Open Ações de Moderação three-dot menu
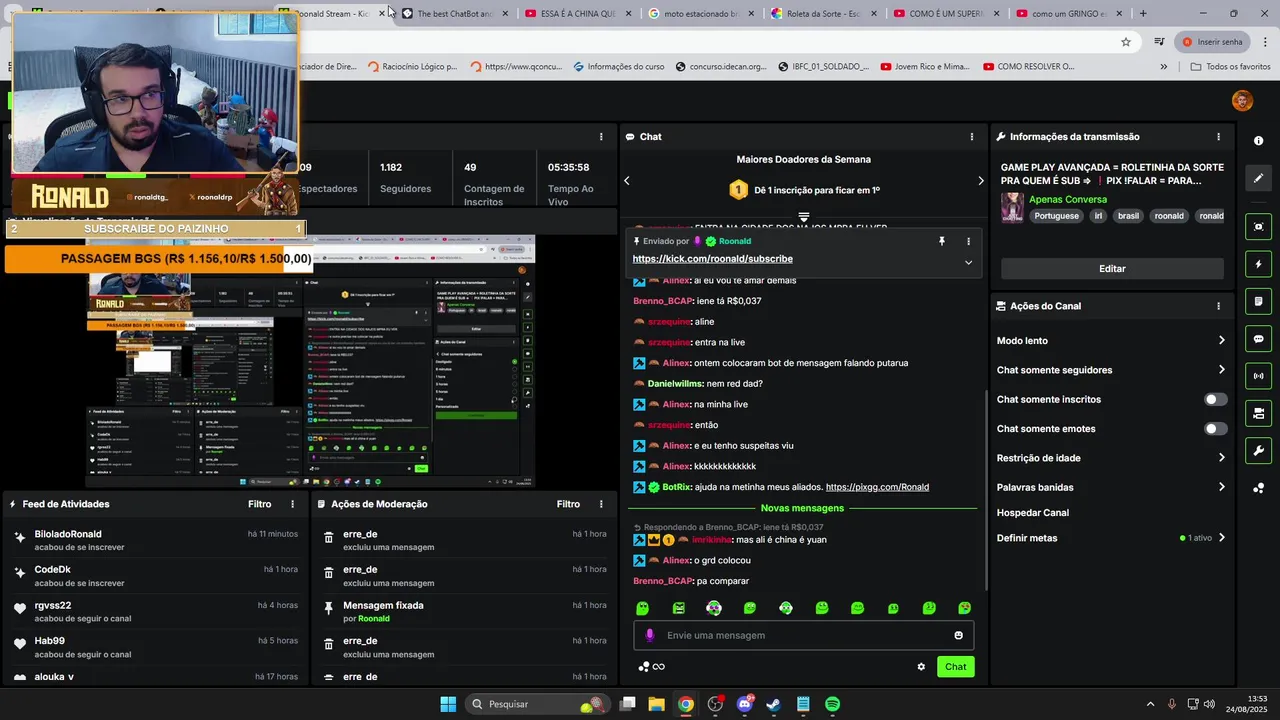 click(x=601, y=504)
